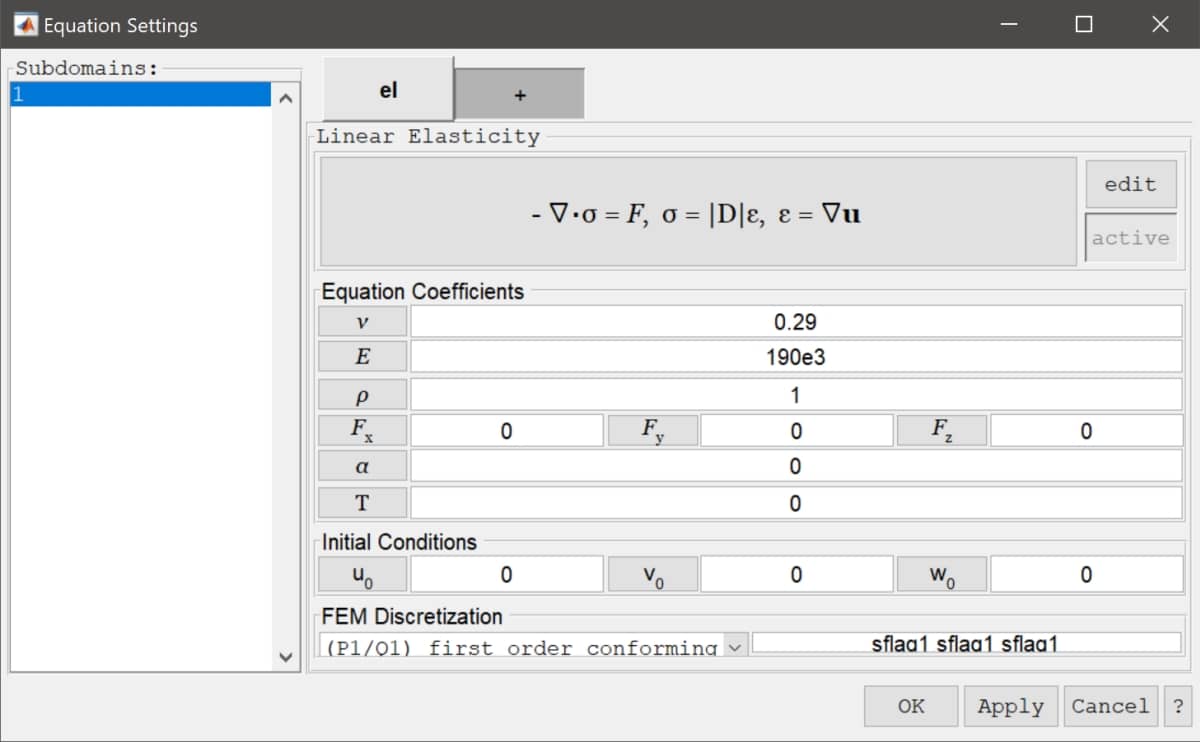Maximize the Equation Settings window
The height and width of the screenshot is (742, 1200).
point(1084,24)
